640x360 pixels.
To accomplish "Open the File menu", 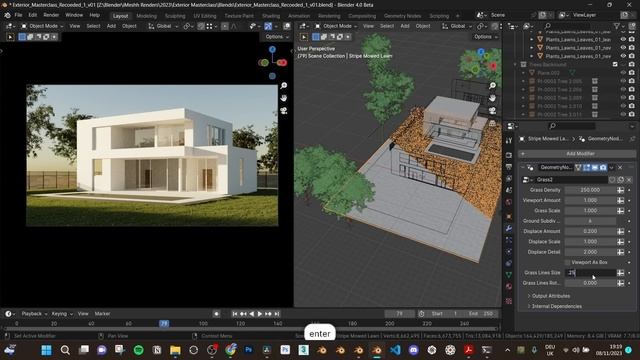I will (18, 15).
